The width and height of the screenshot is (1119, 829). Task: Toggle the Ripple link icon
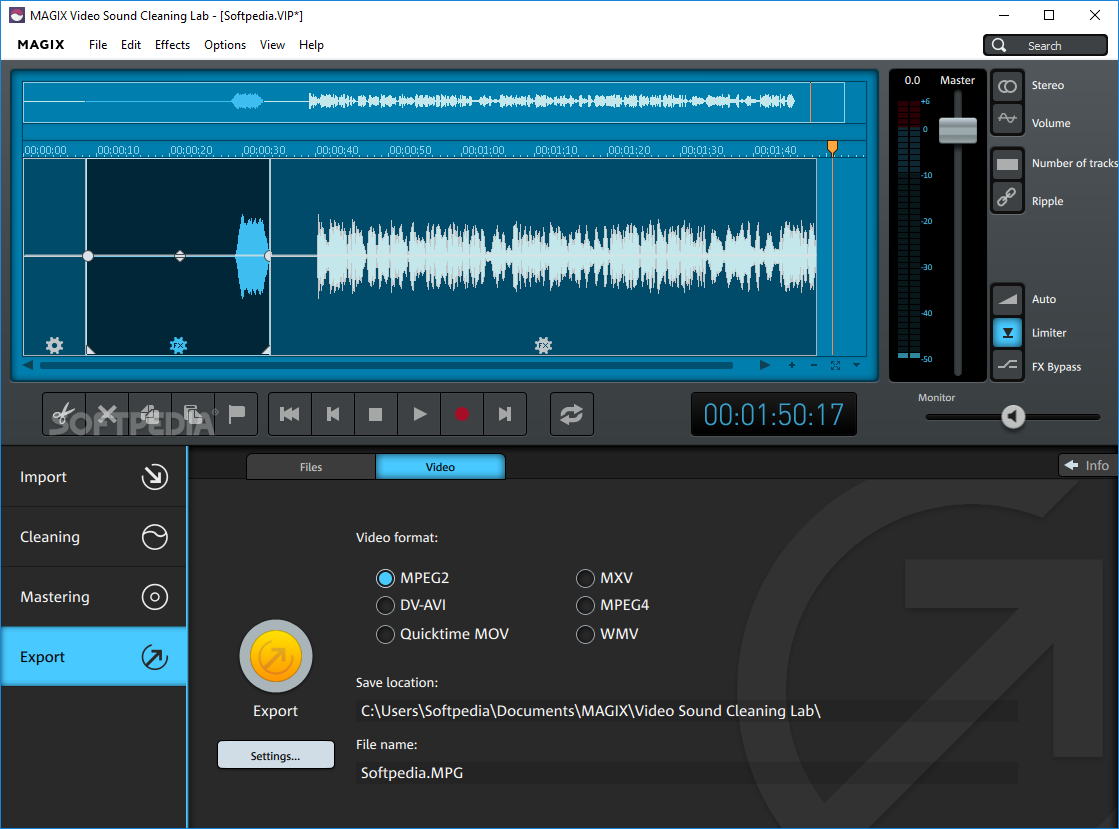point(1007,197)
